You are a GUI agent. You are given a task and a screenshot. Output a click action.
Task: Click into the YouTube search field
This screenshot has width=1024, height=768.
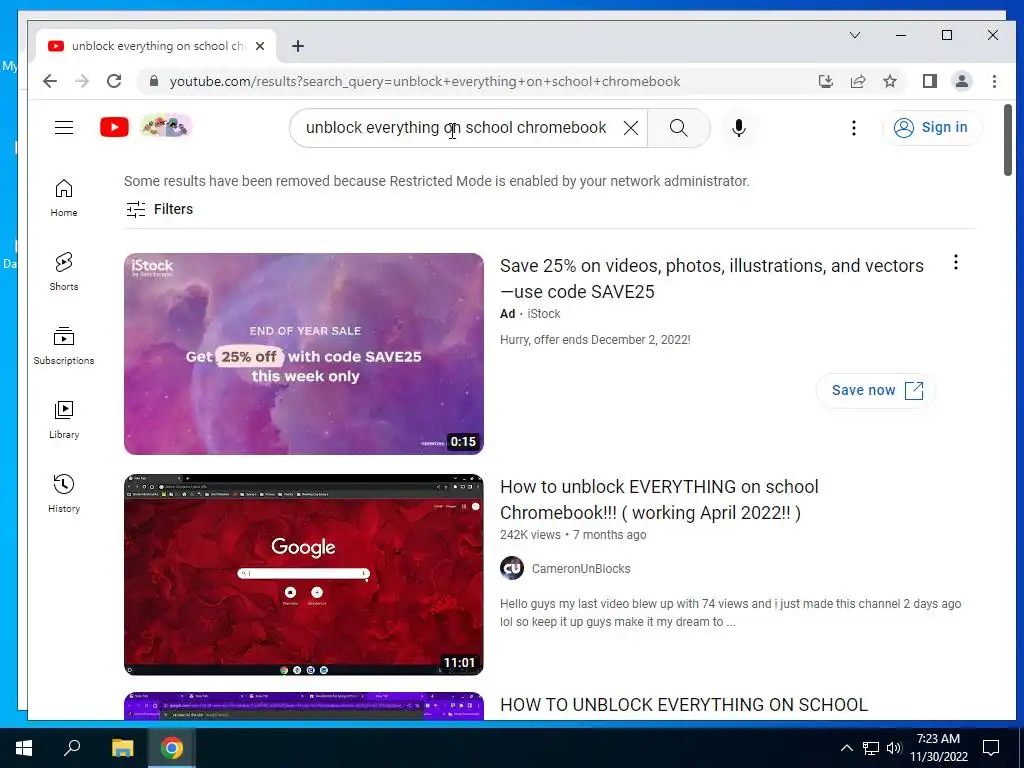[456, 128]
